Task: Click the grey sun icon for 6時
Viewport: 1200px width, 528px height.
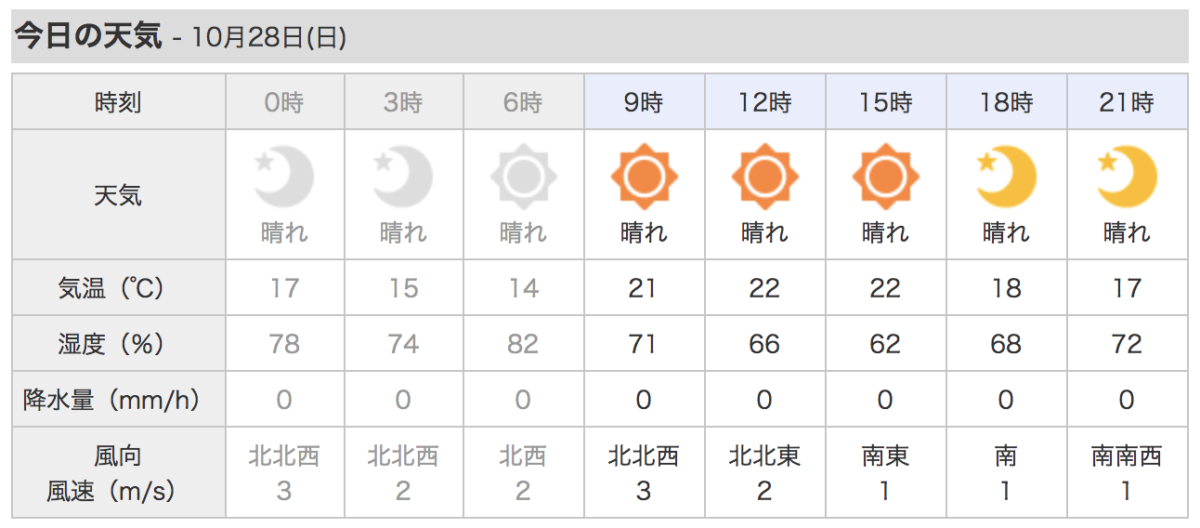Action: tap(523, 179)
